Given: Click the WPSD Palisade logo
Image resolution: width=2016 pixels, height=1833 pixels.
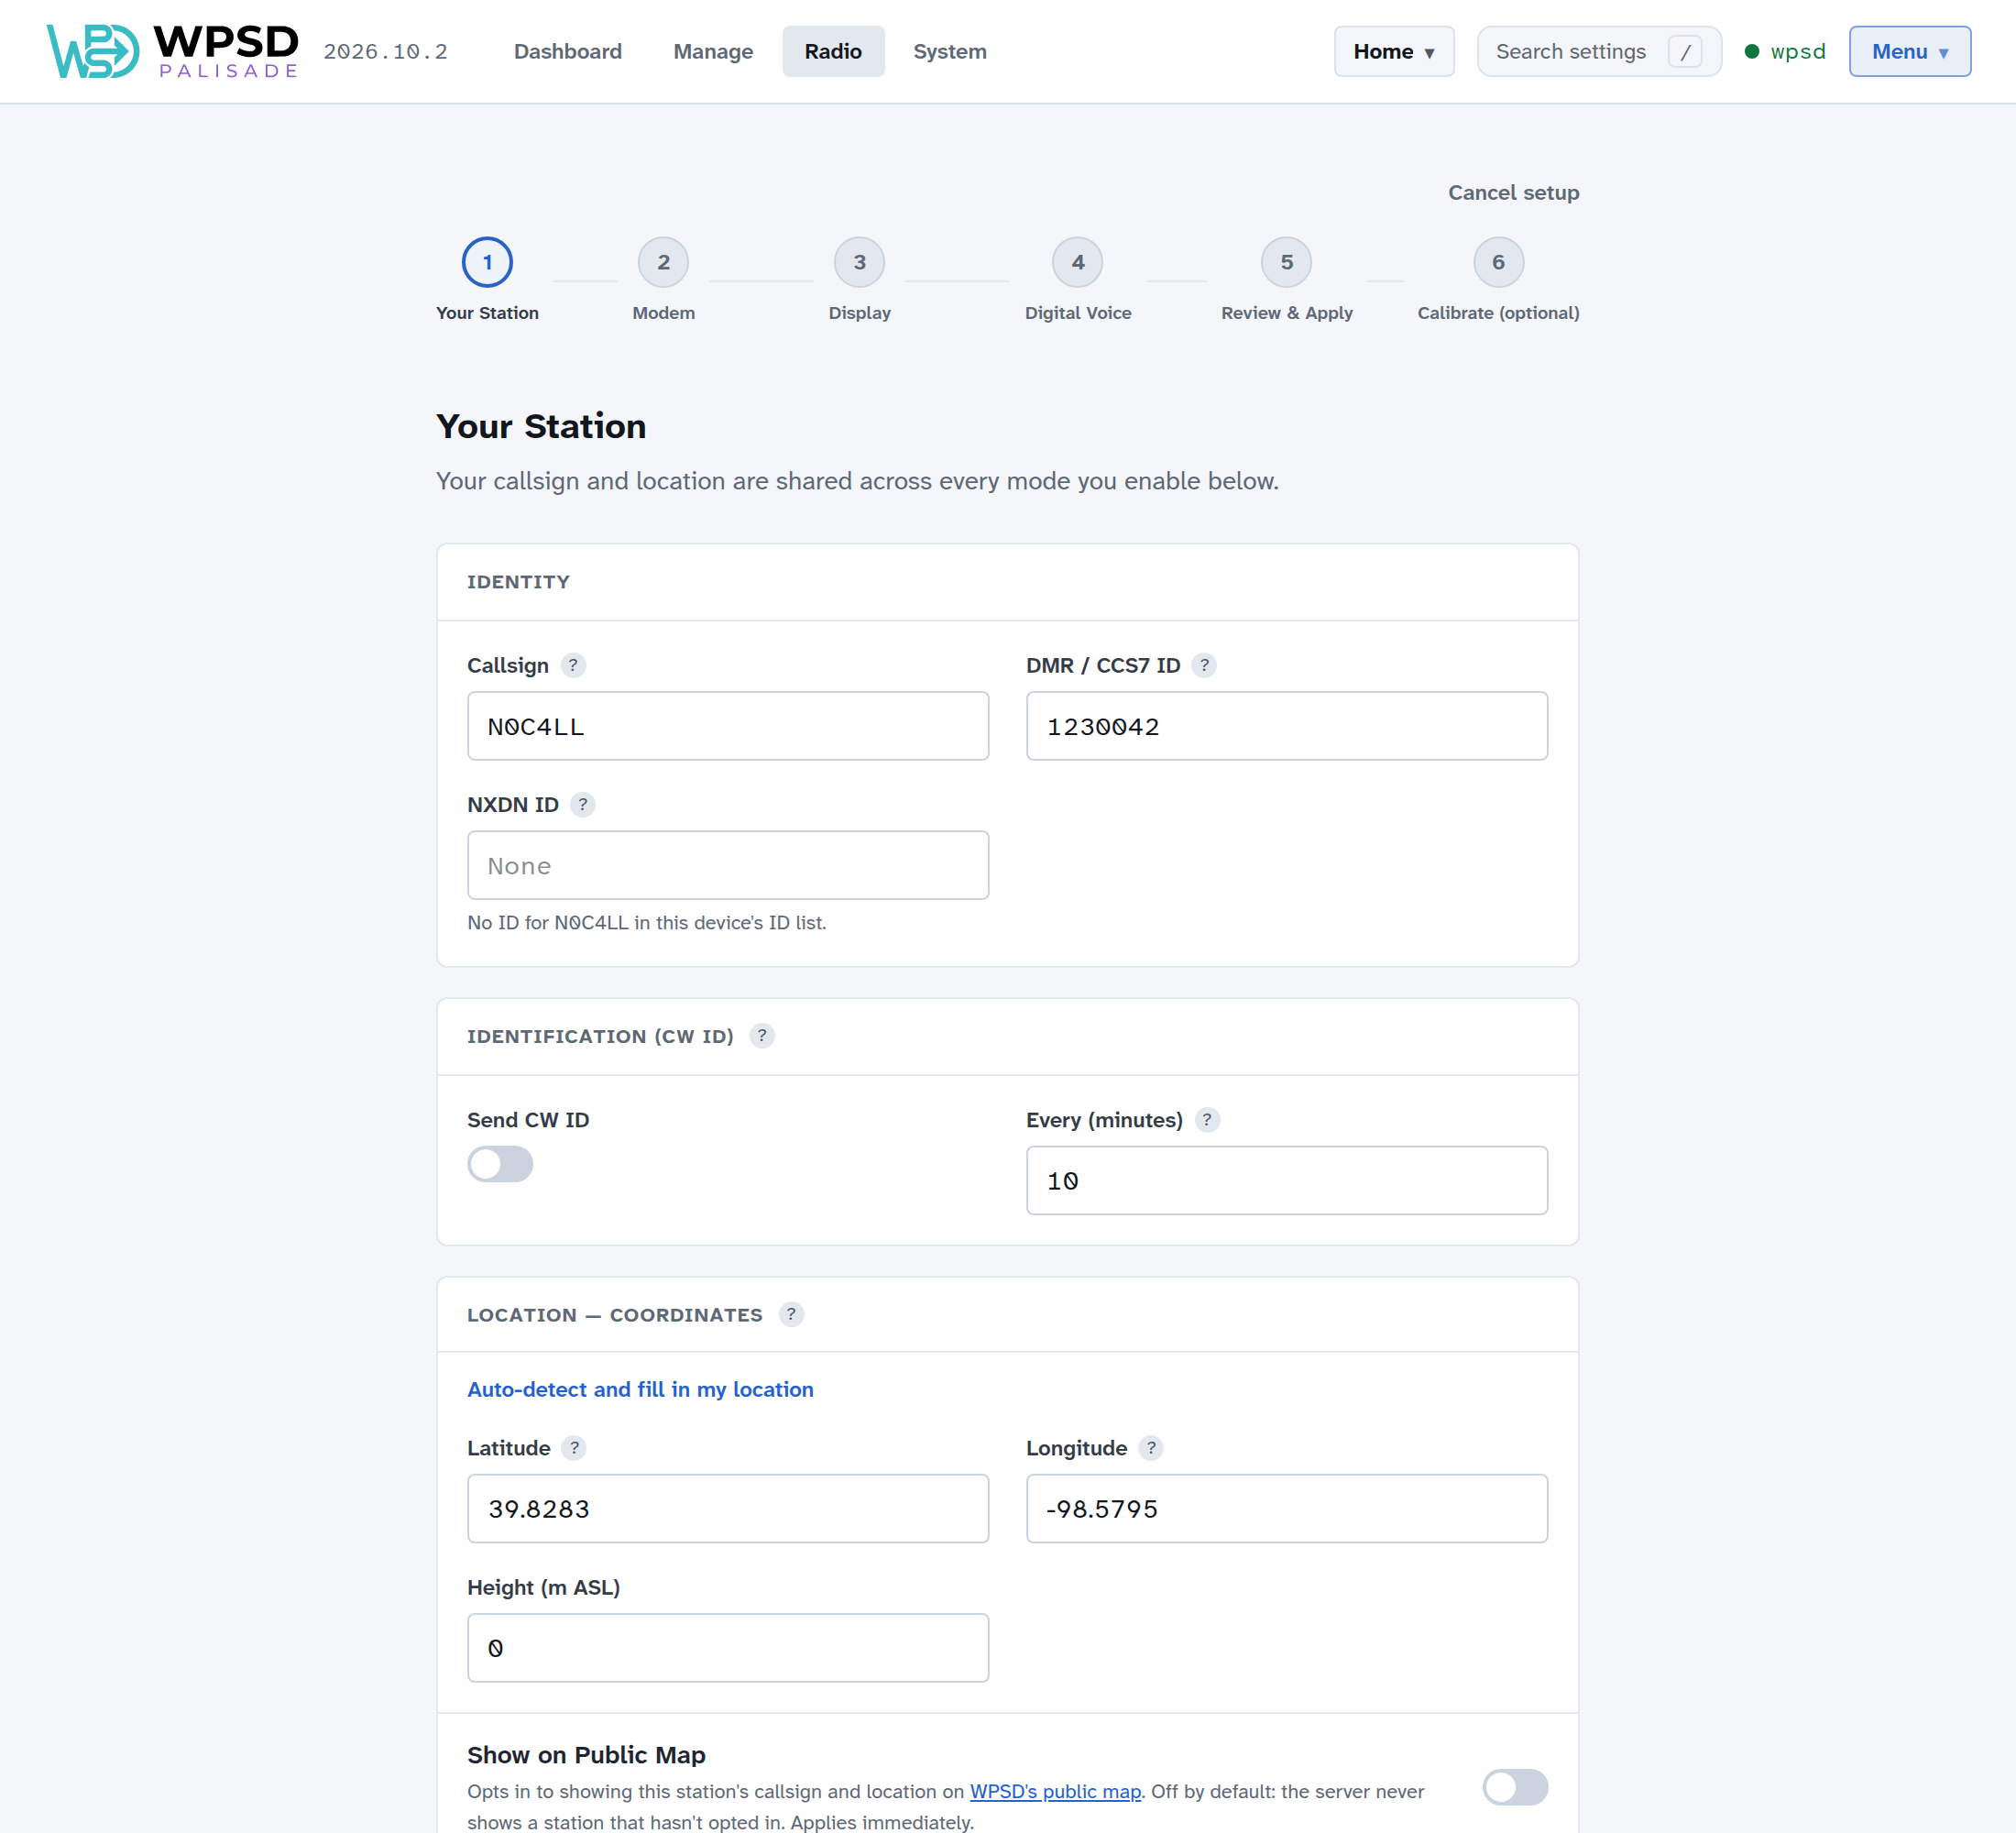Looking at the screenshot, I should click(172, 51).
